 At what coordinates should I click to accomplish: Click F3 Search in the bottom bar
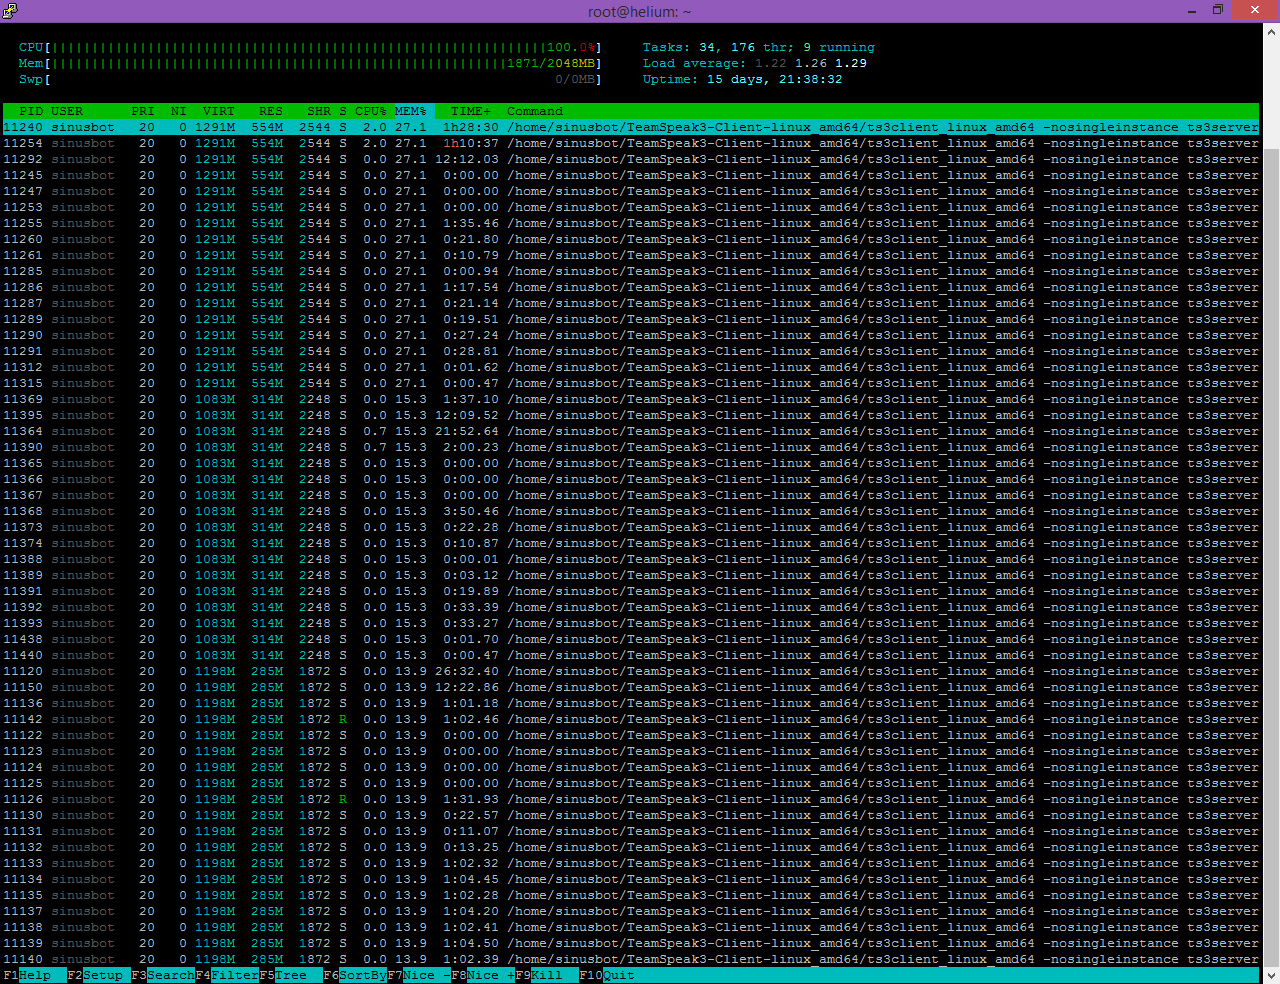[163, 975]
